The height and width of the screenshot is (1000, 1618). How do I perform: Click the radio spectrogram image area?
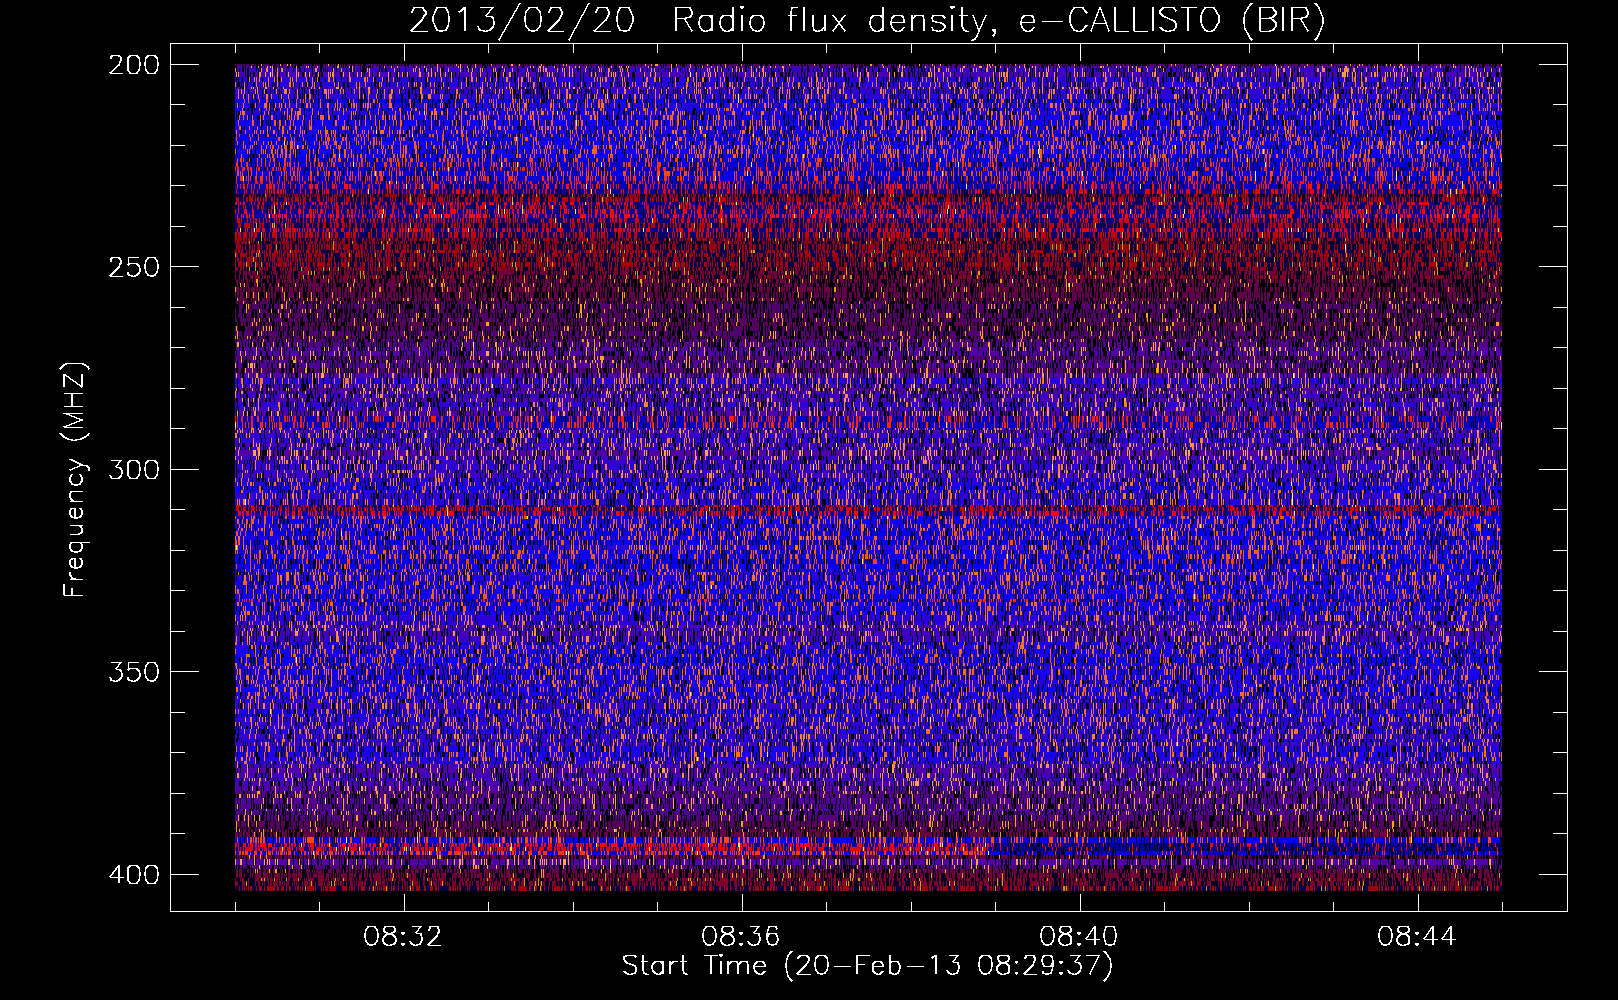click(x=868, y=477)
